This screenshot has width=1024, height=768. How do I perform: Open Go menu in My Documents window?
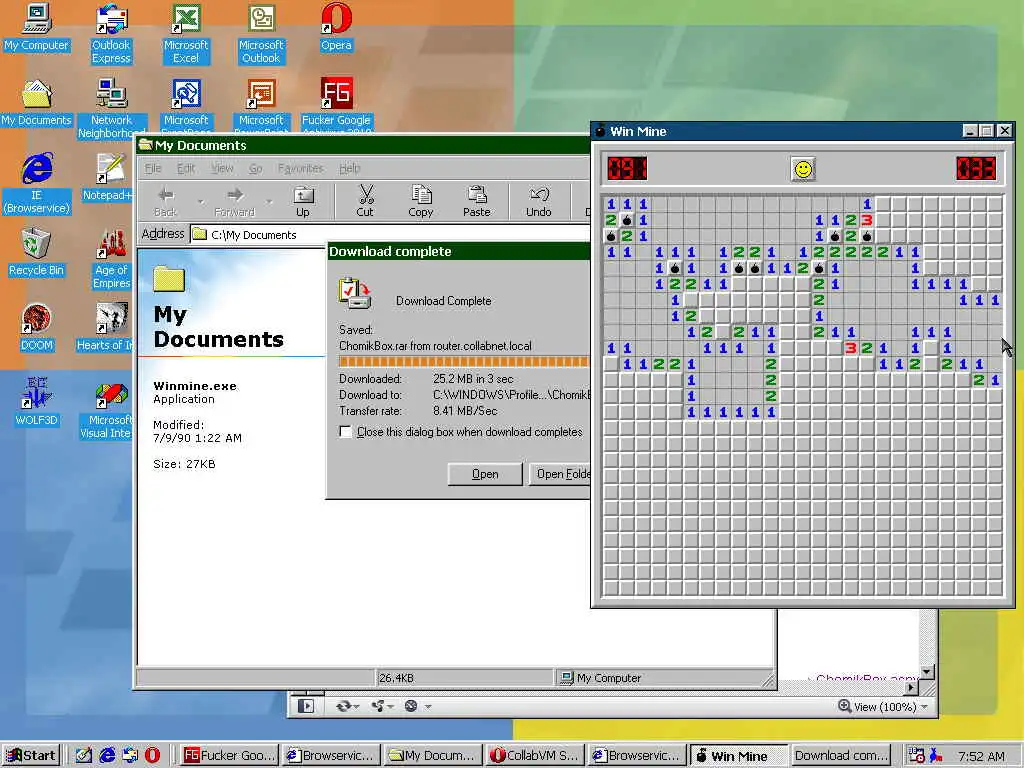pos(255,168)
